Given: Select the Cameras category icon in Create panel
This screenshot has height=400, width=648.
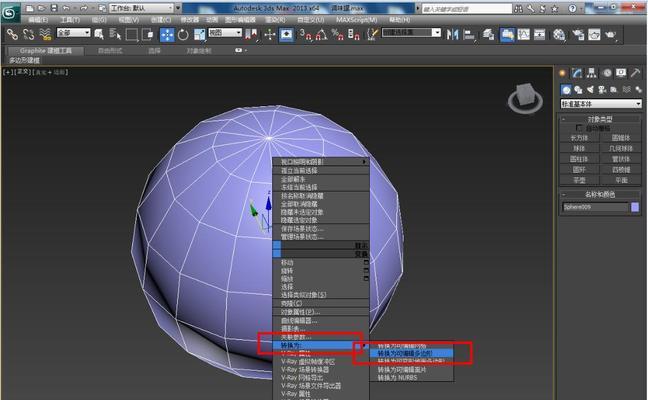Looking at the screenshot, I should (602, 89).
